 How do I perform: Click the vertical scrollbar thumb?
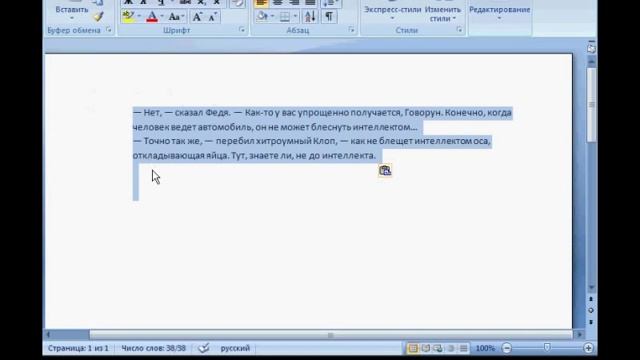coord(591,105)
